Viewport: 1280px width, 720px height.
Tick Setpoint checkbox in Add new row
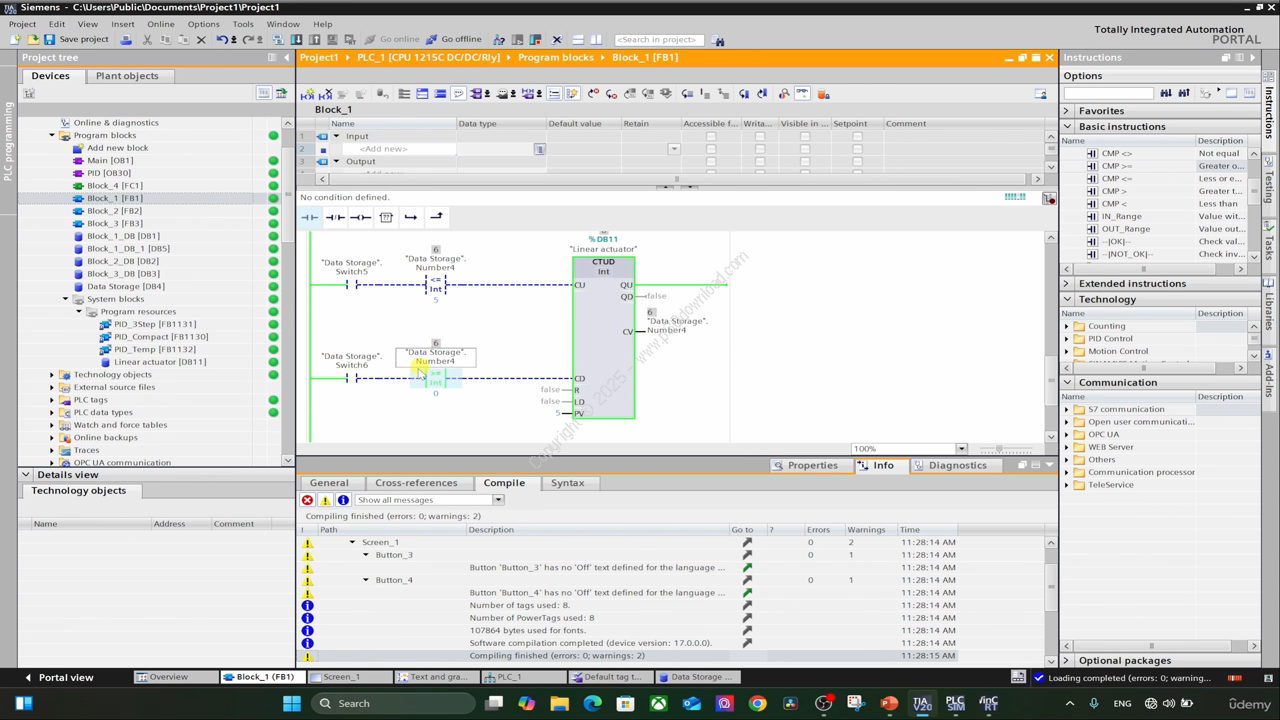tap(857, 149)
